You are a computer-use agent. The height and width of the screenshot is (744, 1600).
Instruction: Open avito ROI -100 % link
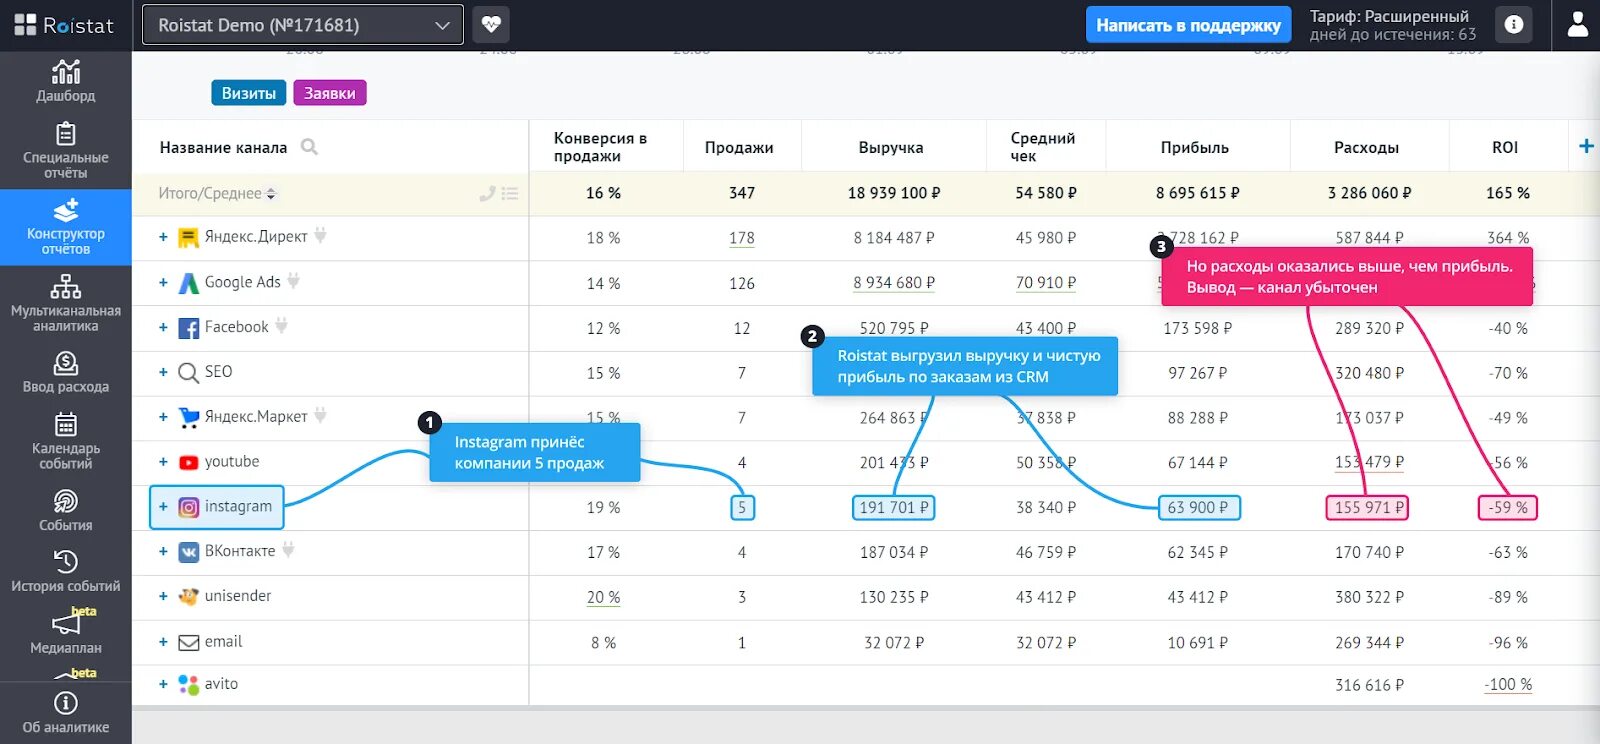1508,685
